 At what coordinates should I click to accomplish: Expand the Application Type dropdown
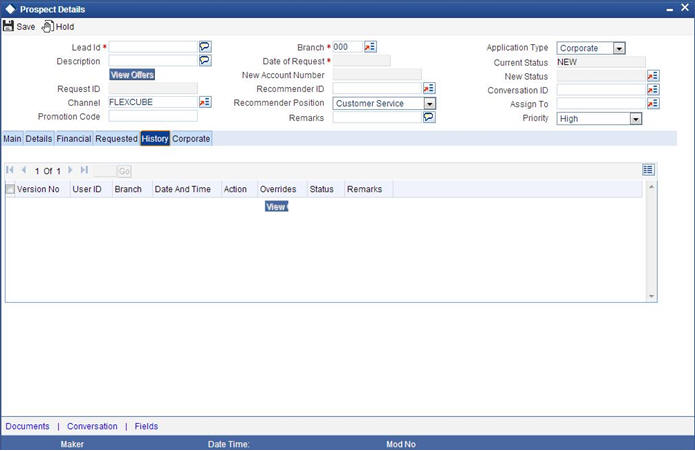(619, 48)
